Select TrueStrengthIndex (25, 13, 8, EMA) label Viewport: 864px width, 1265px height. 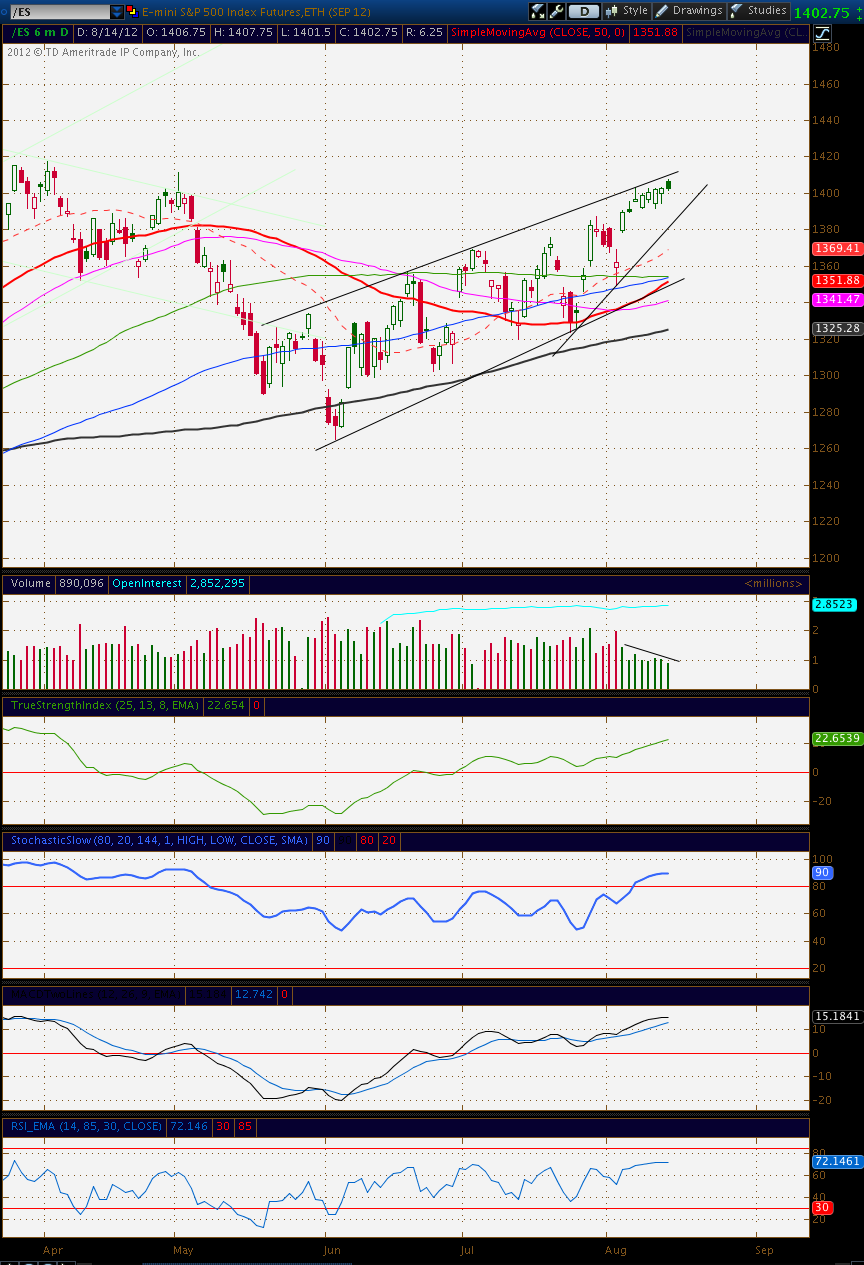point(105,705)
